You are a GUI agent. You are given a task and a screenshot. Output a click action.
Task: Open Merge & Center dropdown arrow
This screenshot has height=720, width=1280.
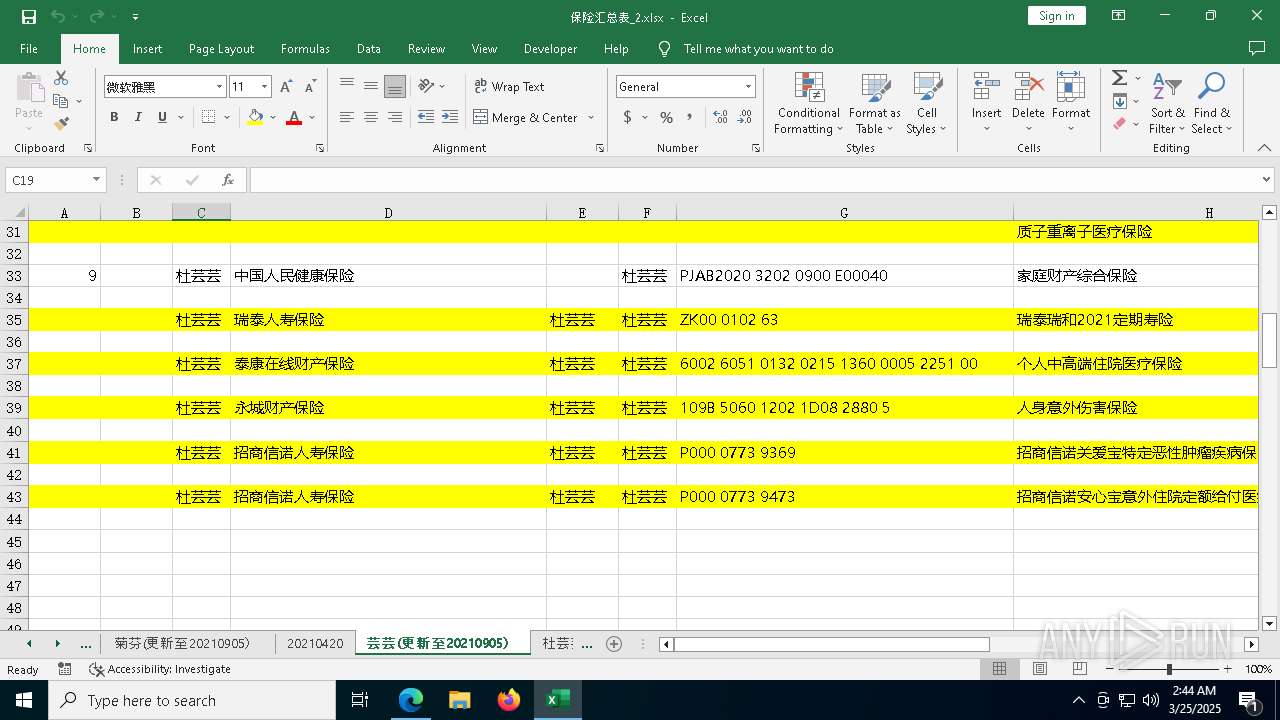coord(591,118)
